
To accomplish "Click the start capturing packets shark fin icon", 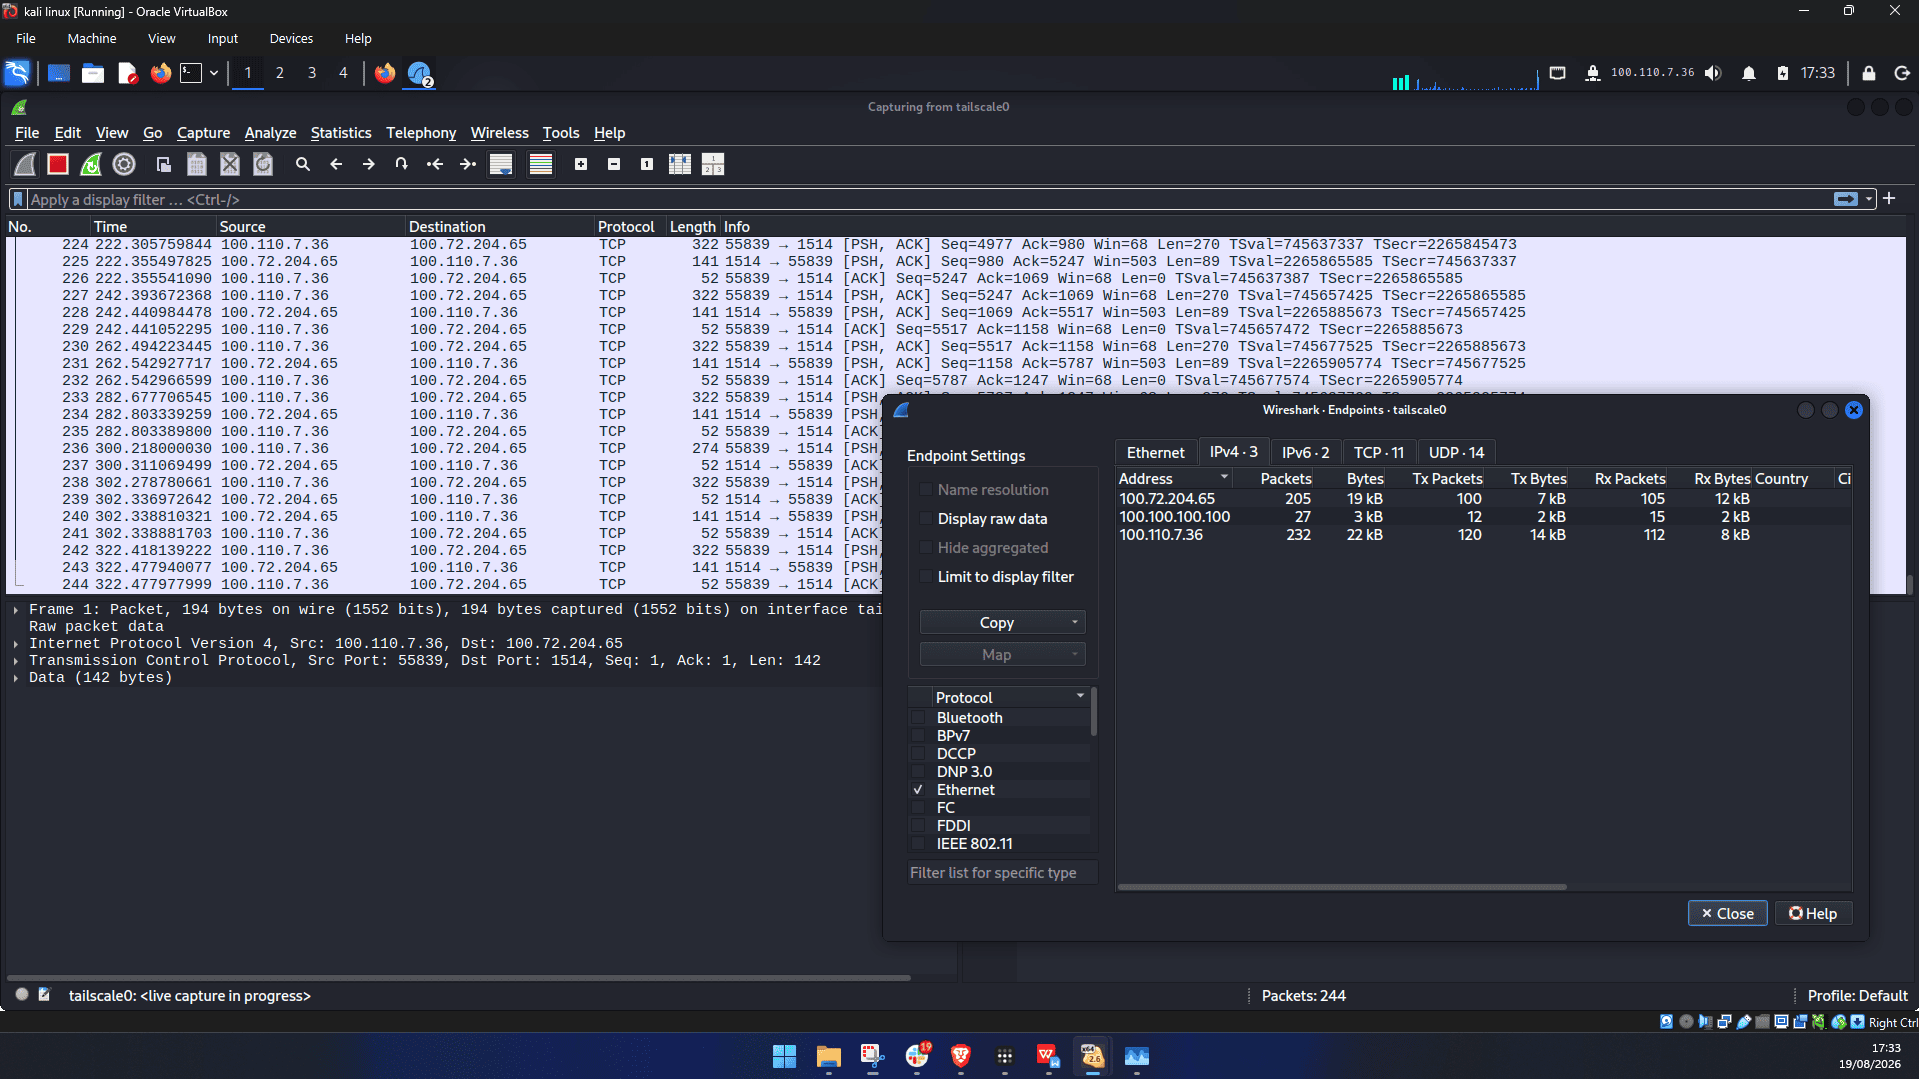I will click(25, 164).
